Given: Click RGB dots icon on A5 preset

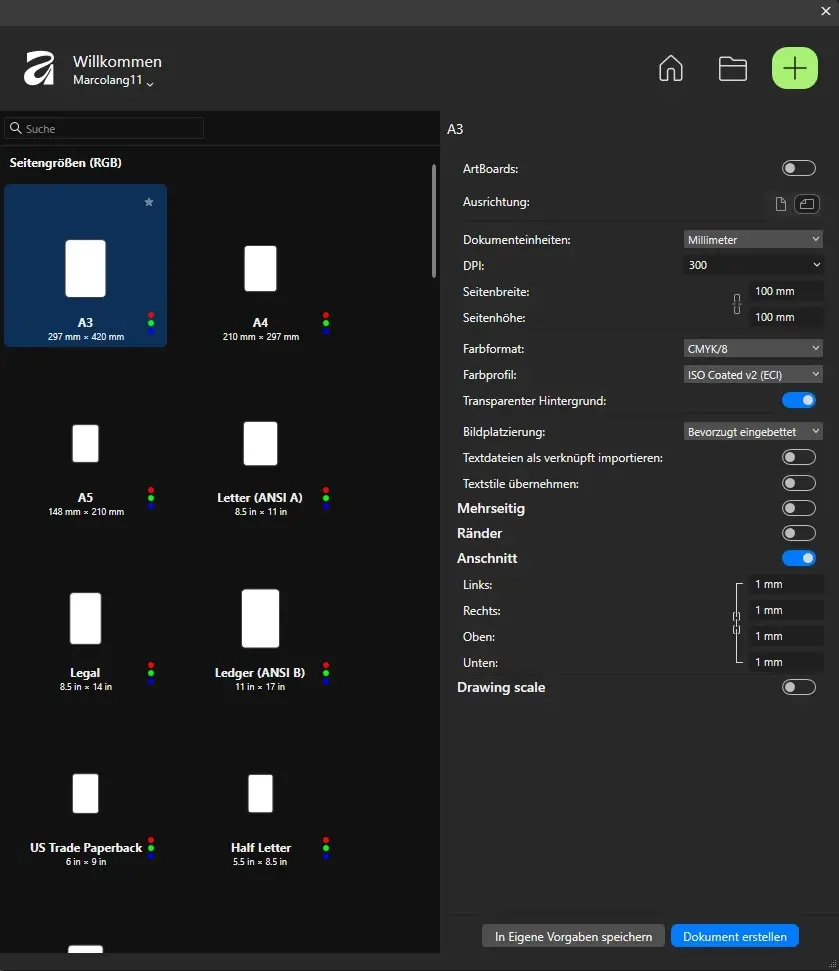Looking at the screenshot, I should click(x=151, y=498).
